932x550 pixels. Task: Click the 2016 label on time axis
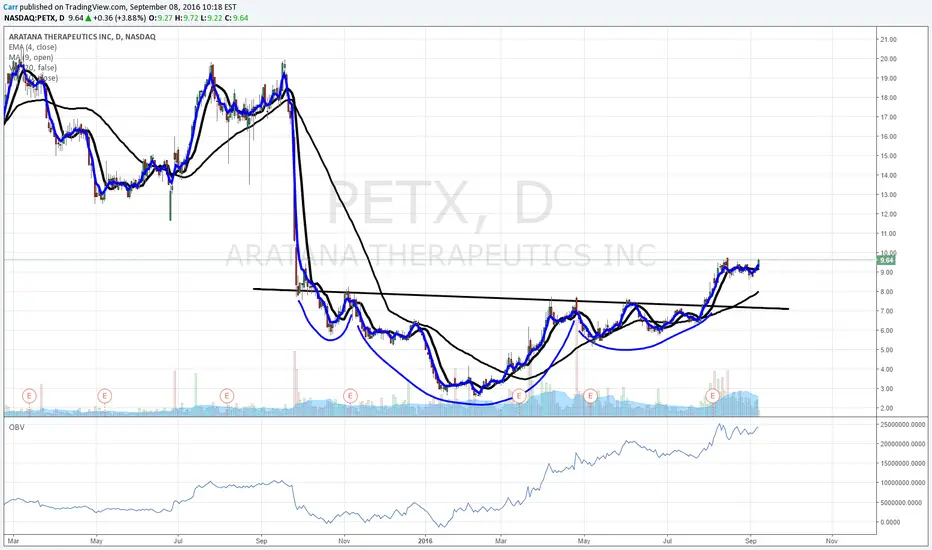[425, 541]
